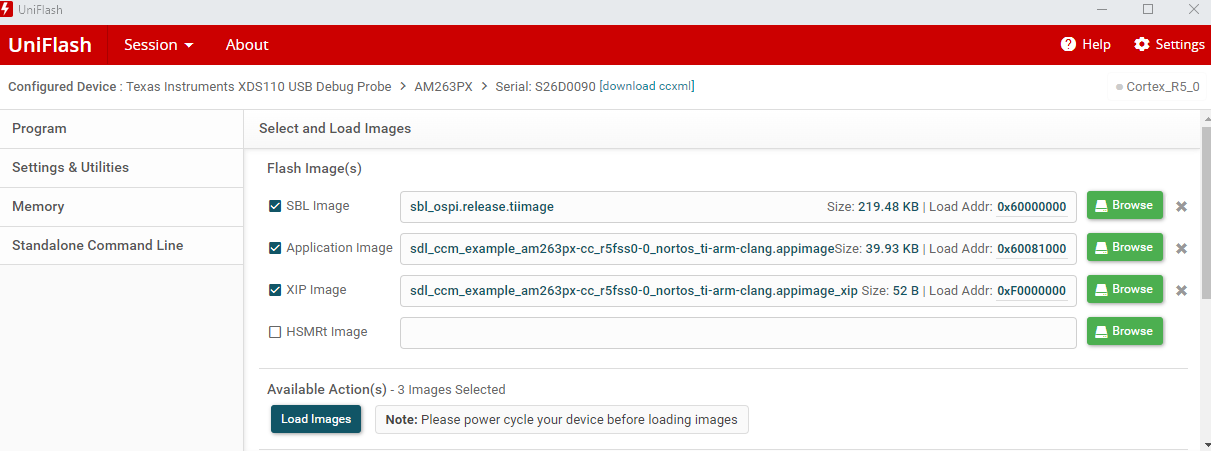The height and width of the screenshot is (451, 1211).
Task: Browse for the XIP image file
Action: (1125, 289)
